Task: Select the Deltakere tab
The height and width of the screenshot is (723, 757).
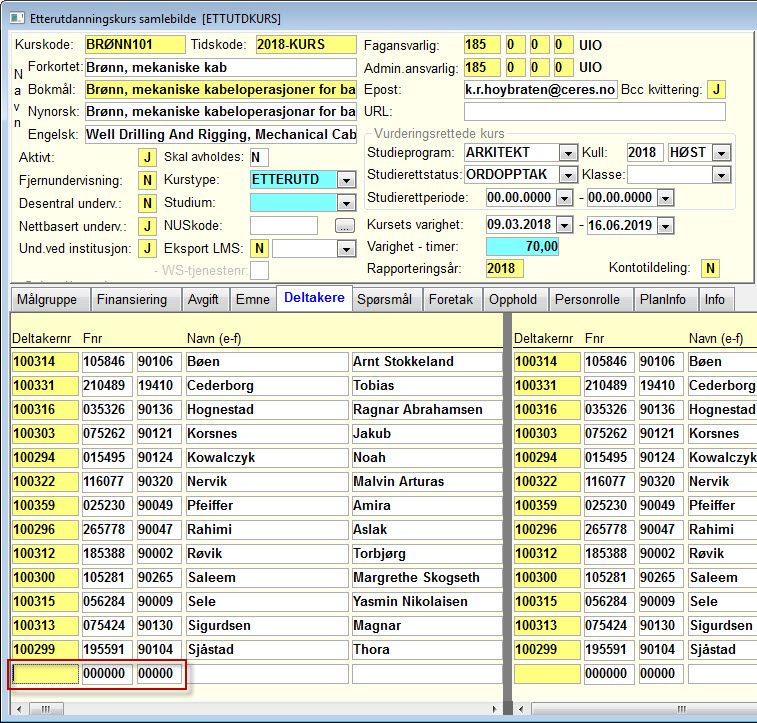Action: pos(314,298)
